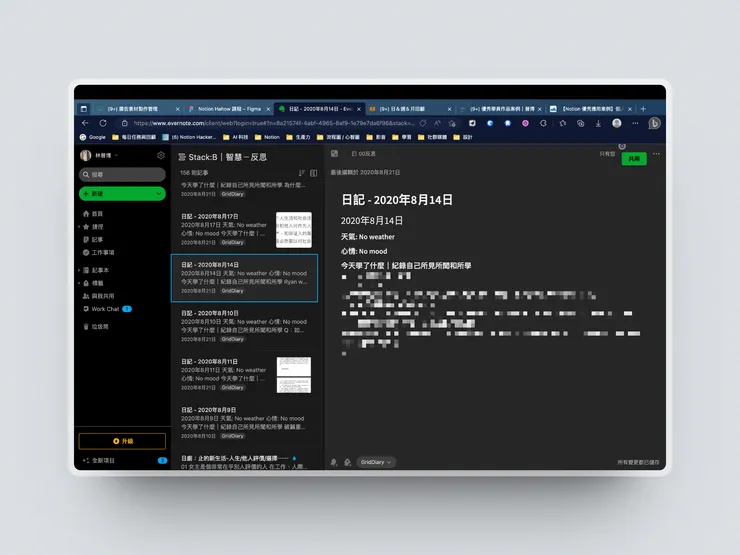This screenshot has height=555, width=740.
Task: Open Notebooks in the sidebar
Action: click(96, 270)
